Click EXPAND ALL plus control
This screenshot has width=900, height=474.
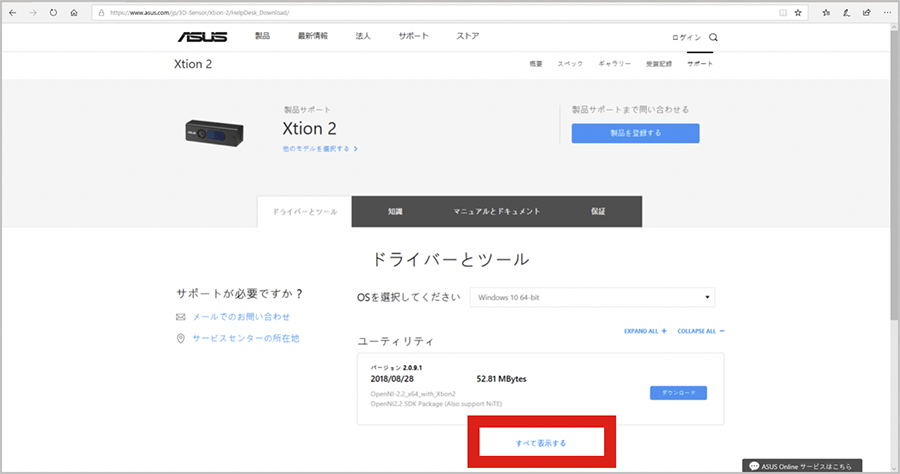tap(645, 331)
